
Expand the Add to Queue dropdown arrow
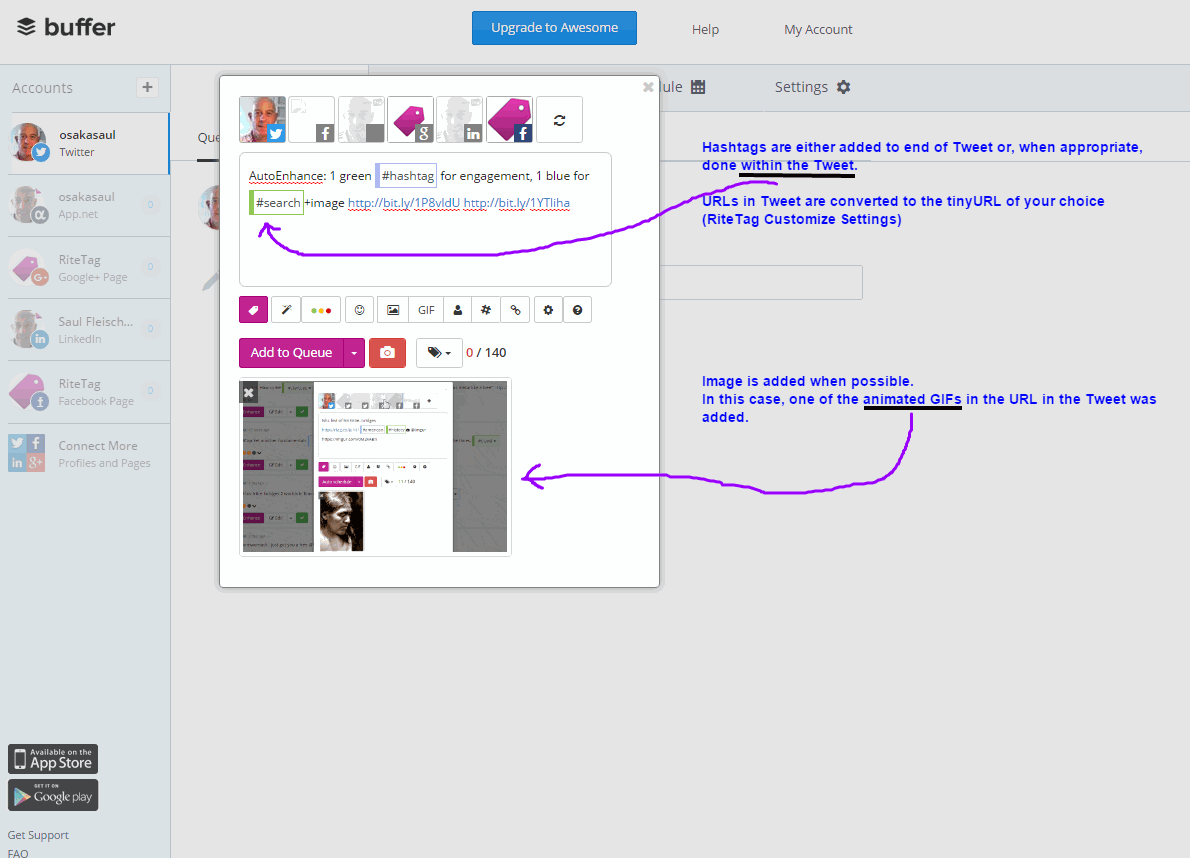pyautogui.click(x=354, y=353)
